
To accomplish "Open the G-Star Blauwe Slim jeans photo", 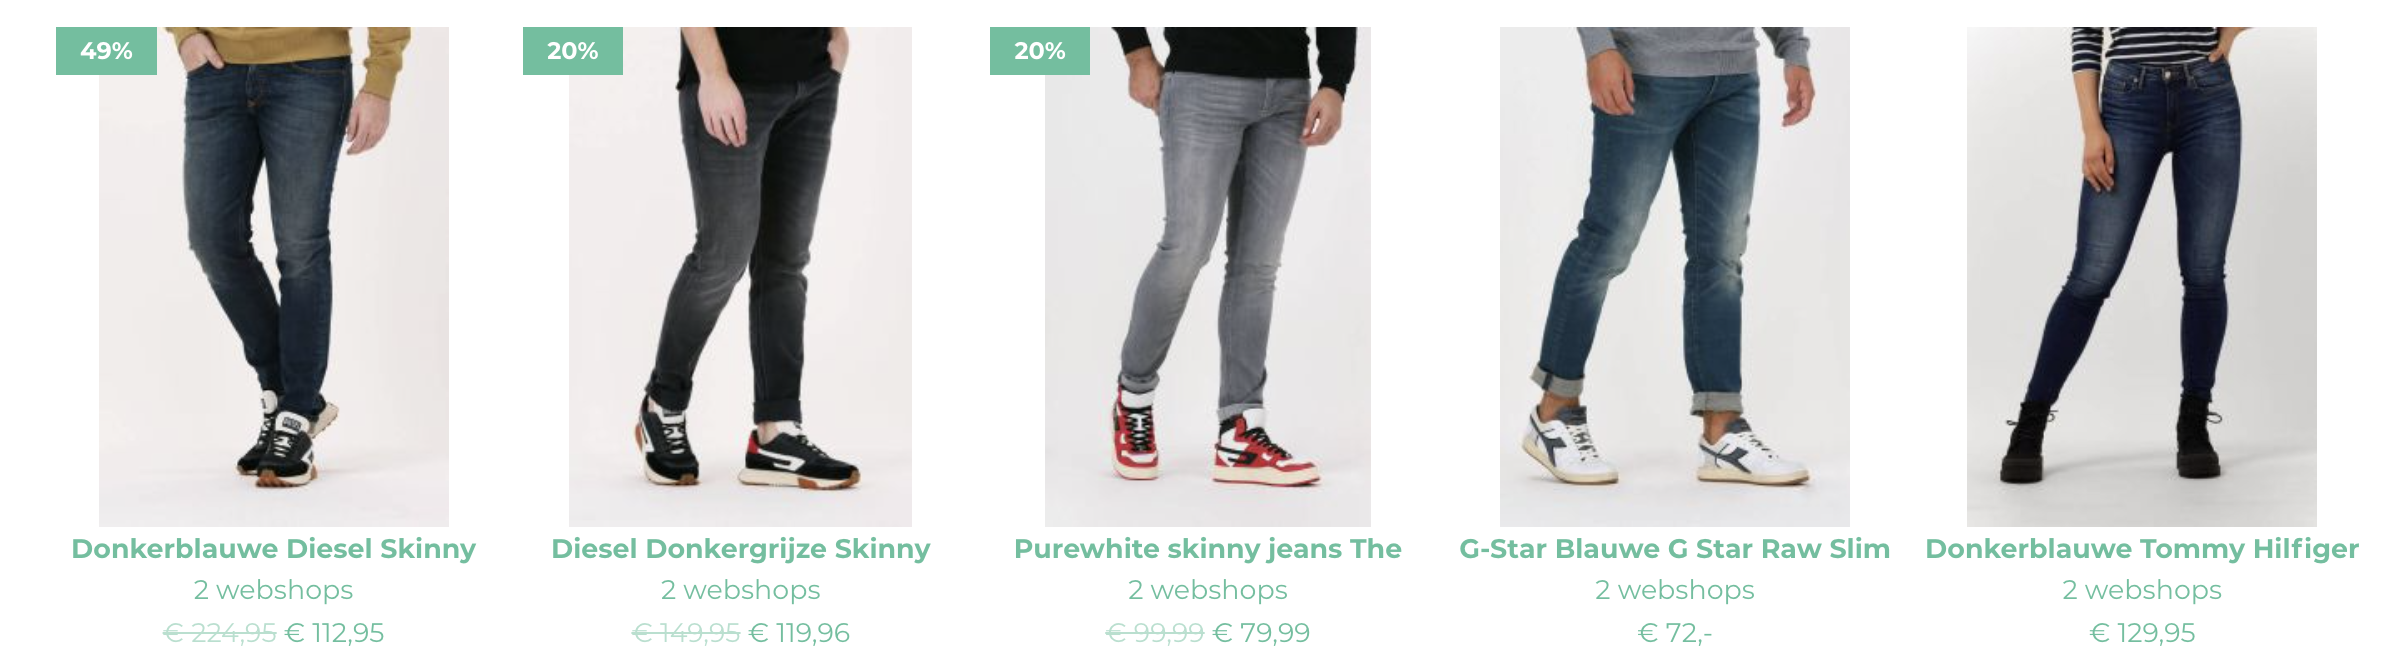I will 1675,276.
